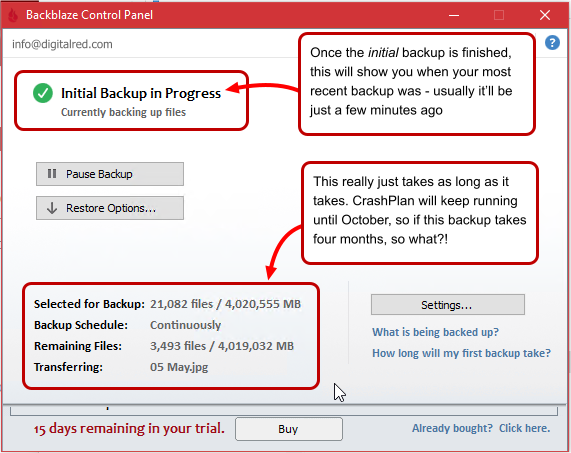Click the pause icon on Pause Backup
Image resolution: width=571 pixels, height=453 pixels.
tap(52, 174)
